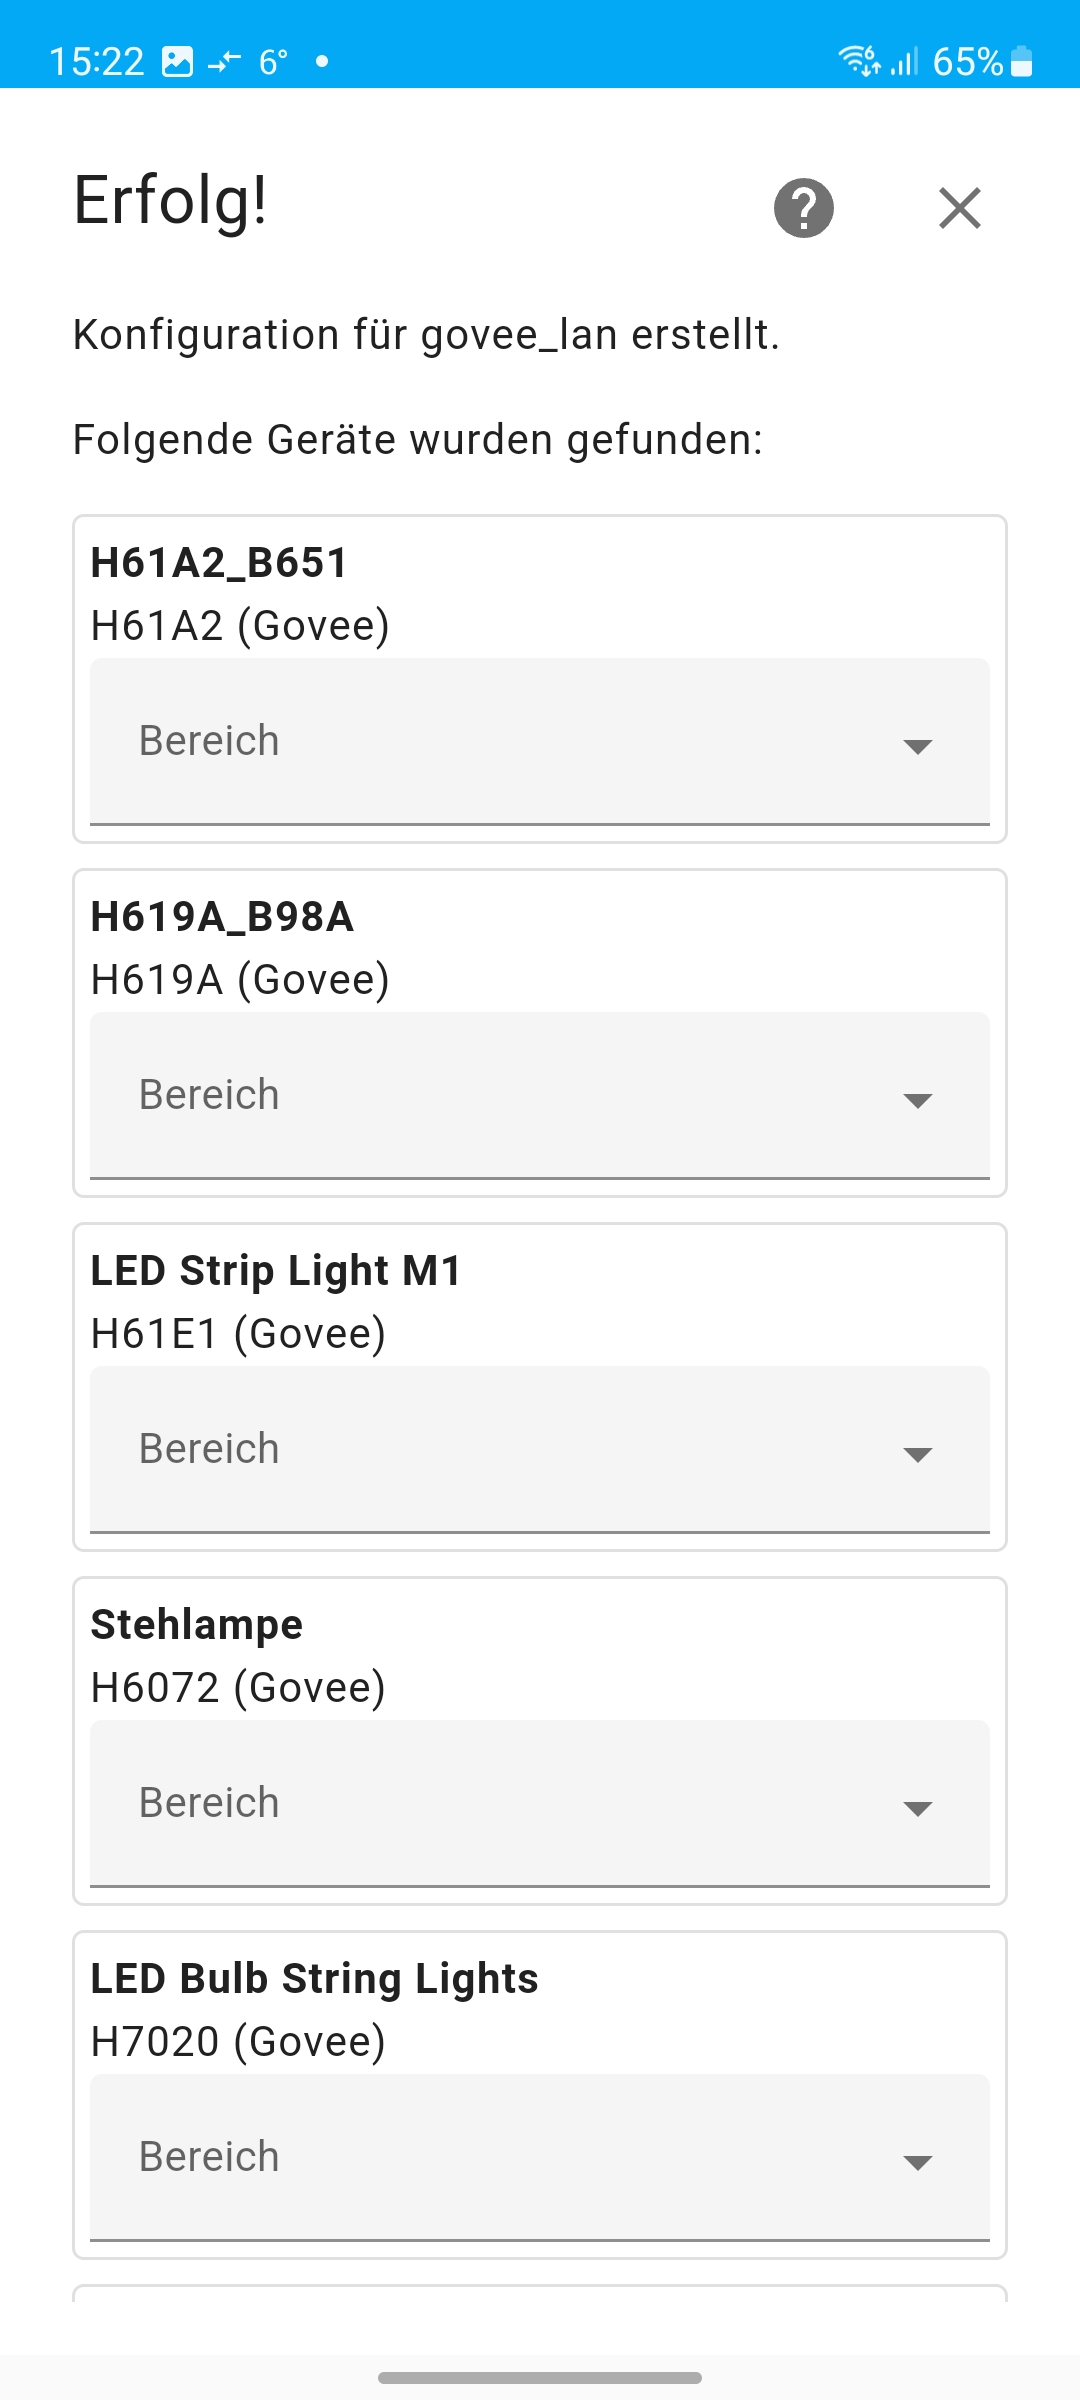Tap the clock showing 15:22
This screenshot has width=1080, height=2400.
tap(97, 62)
